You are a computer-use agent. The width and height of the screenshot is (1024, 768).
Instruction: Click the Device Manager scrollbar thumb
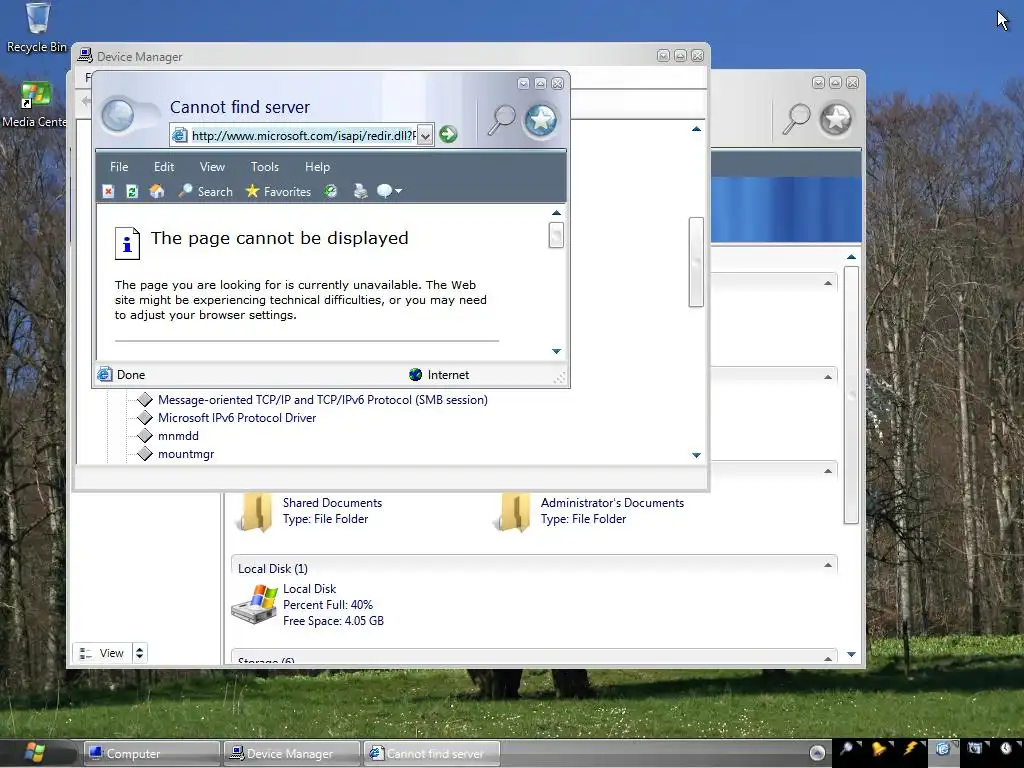click(x=696, y=262)
